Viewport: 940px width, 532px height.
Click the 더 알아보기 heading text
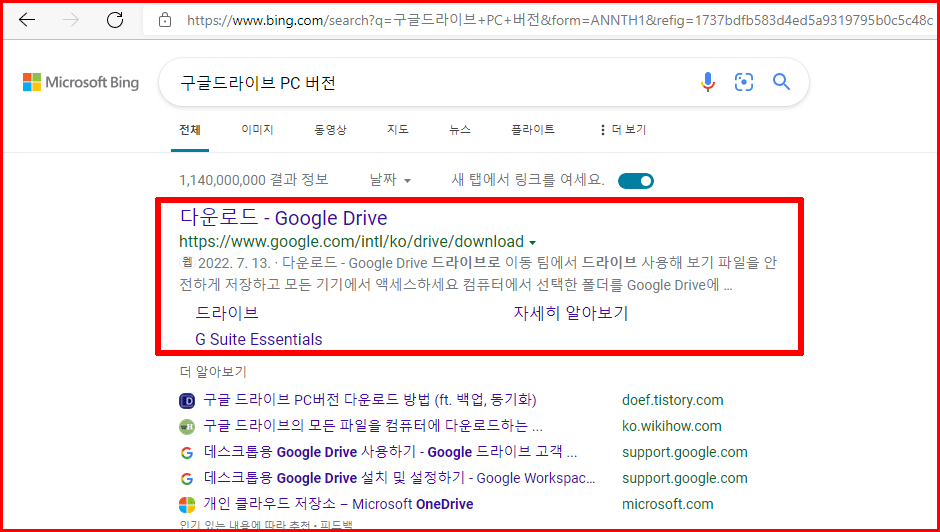click(x=213, y=372)
